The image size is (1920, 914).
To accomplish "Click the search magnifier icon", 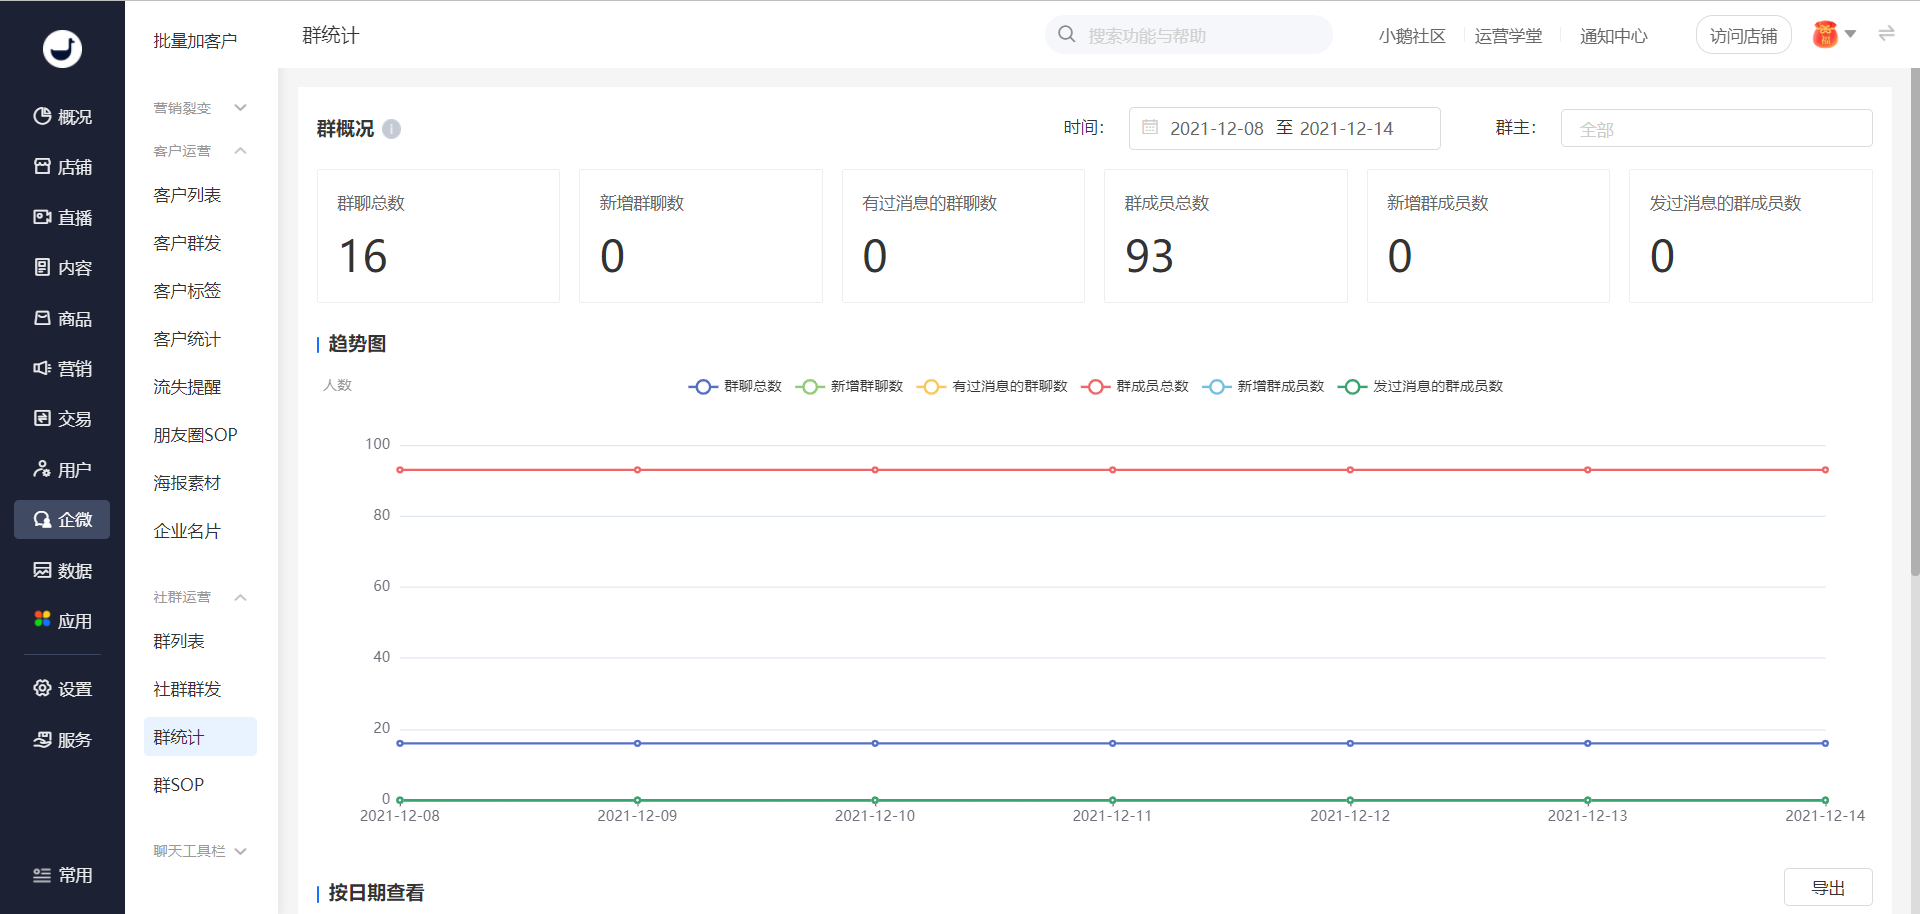I will [x=1067, y=35].
